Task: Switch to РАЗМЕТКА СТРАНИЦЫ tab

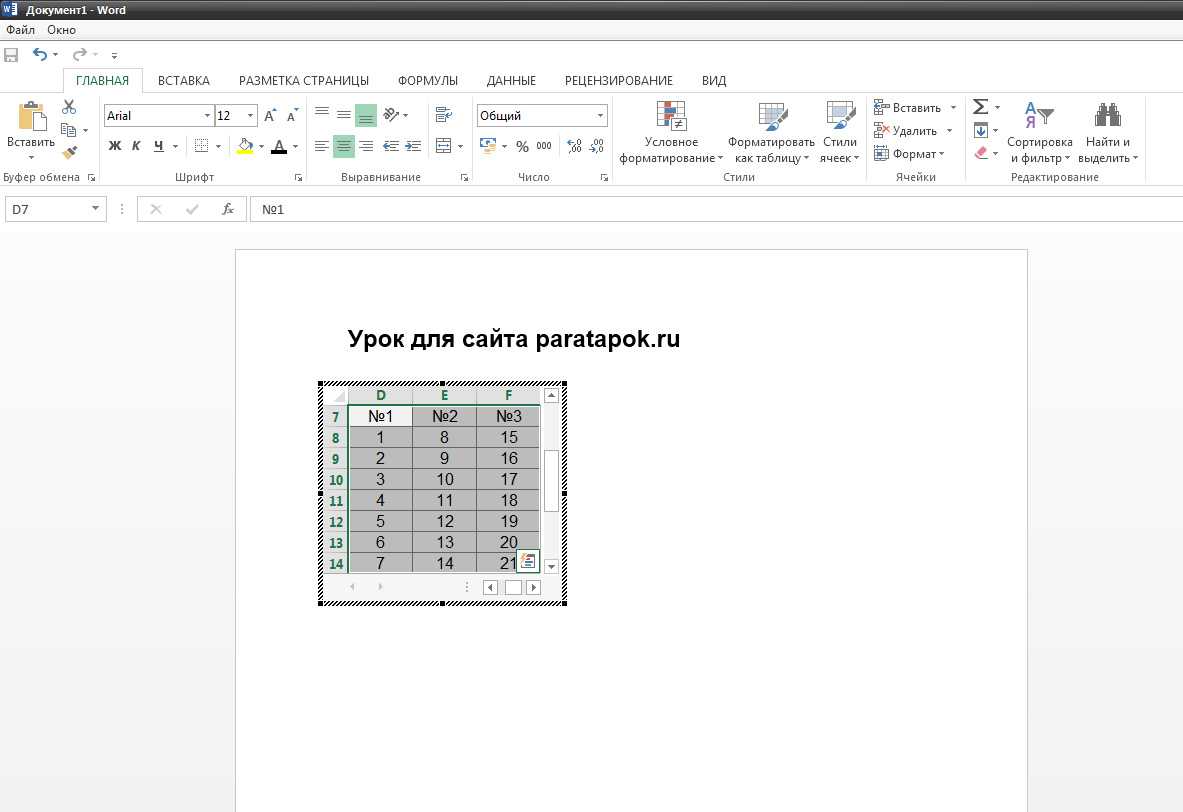Action: pos(303,81)
